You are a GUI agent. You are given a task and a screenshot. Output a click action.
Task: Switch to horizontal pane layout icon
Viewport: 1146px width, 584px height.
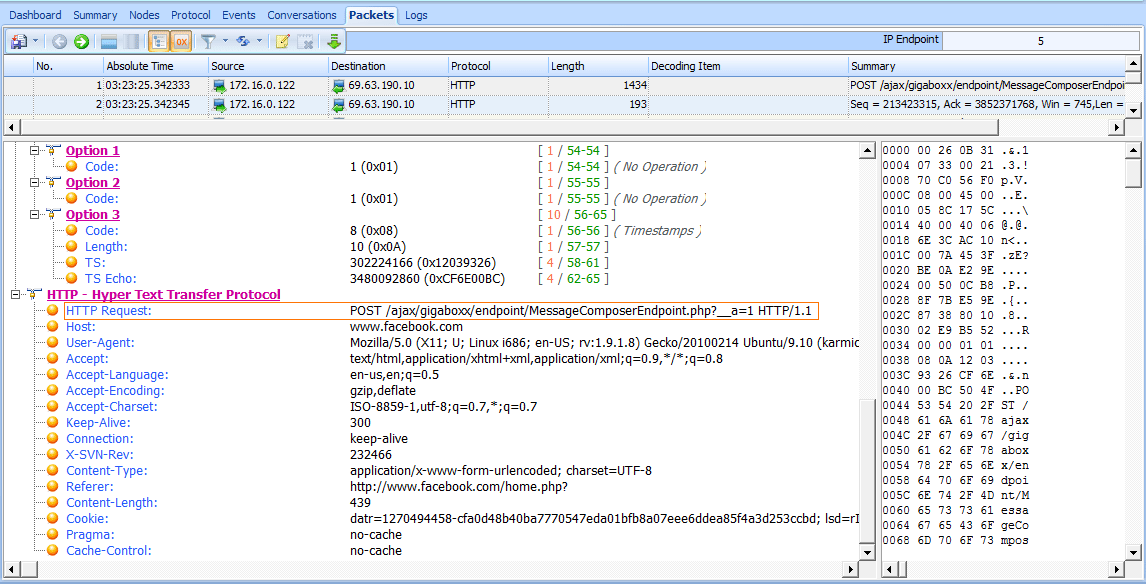(110, 42)
